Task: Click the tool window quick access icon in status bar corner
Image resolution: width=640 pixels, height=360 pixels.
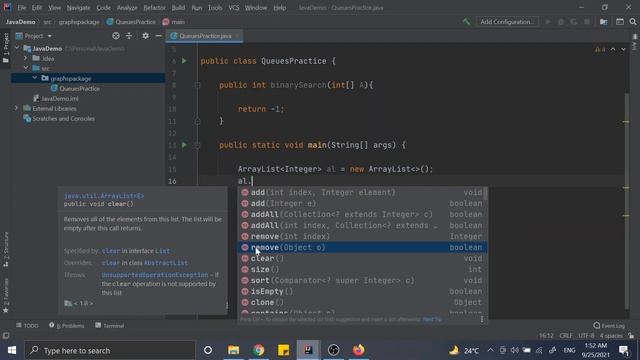Action: click(6, 336)
